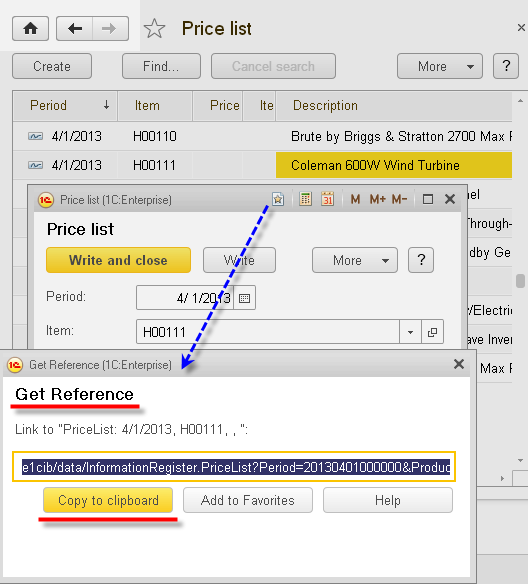Click the M+ memory add button
Screen dimensions: 528x584
(377, 200)
